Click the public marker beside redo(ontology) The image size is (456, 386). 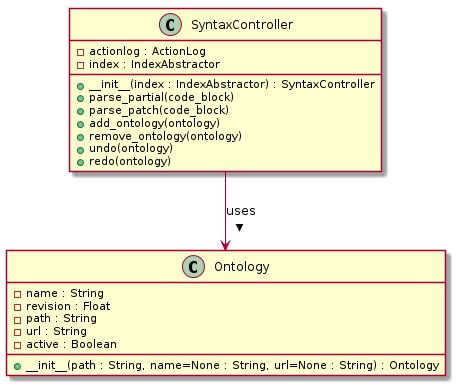tap(80, 163)
